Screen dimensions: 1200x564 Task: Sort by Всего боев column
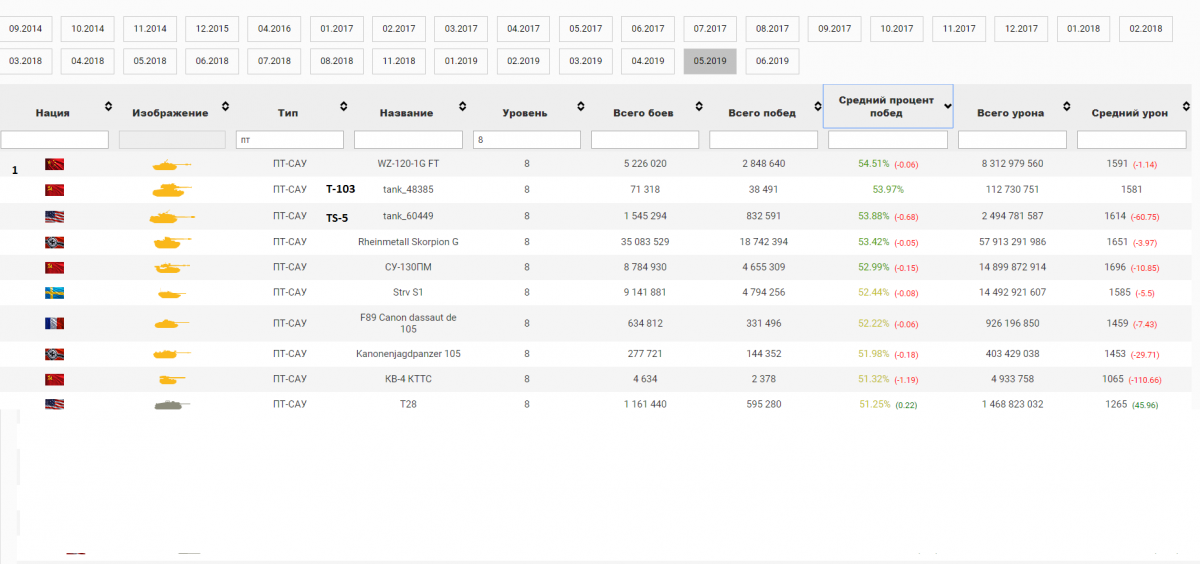tap(698, 107)
